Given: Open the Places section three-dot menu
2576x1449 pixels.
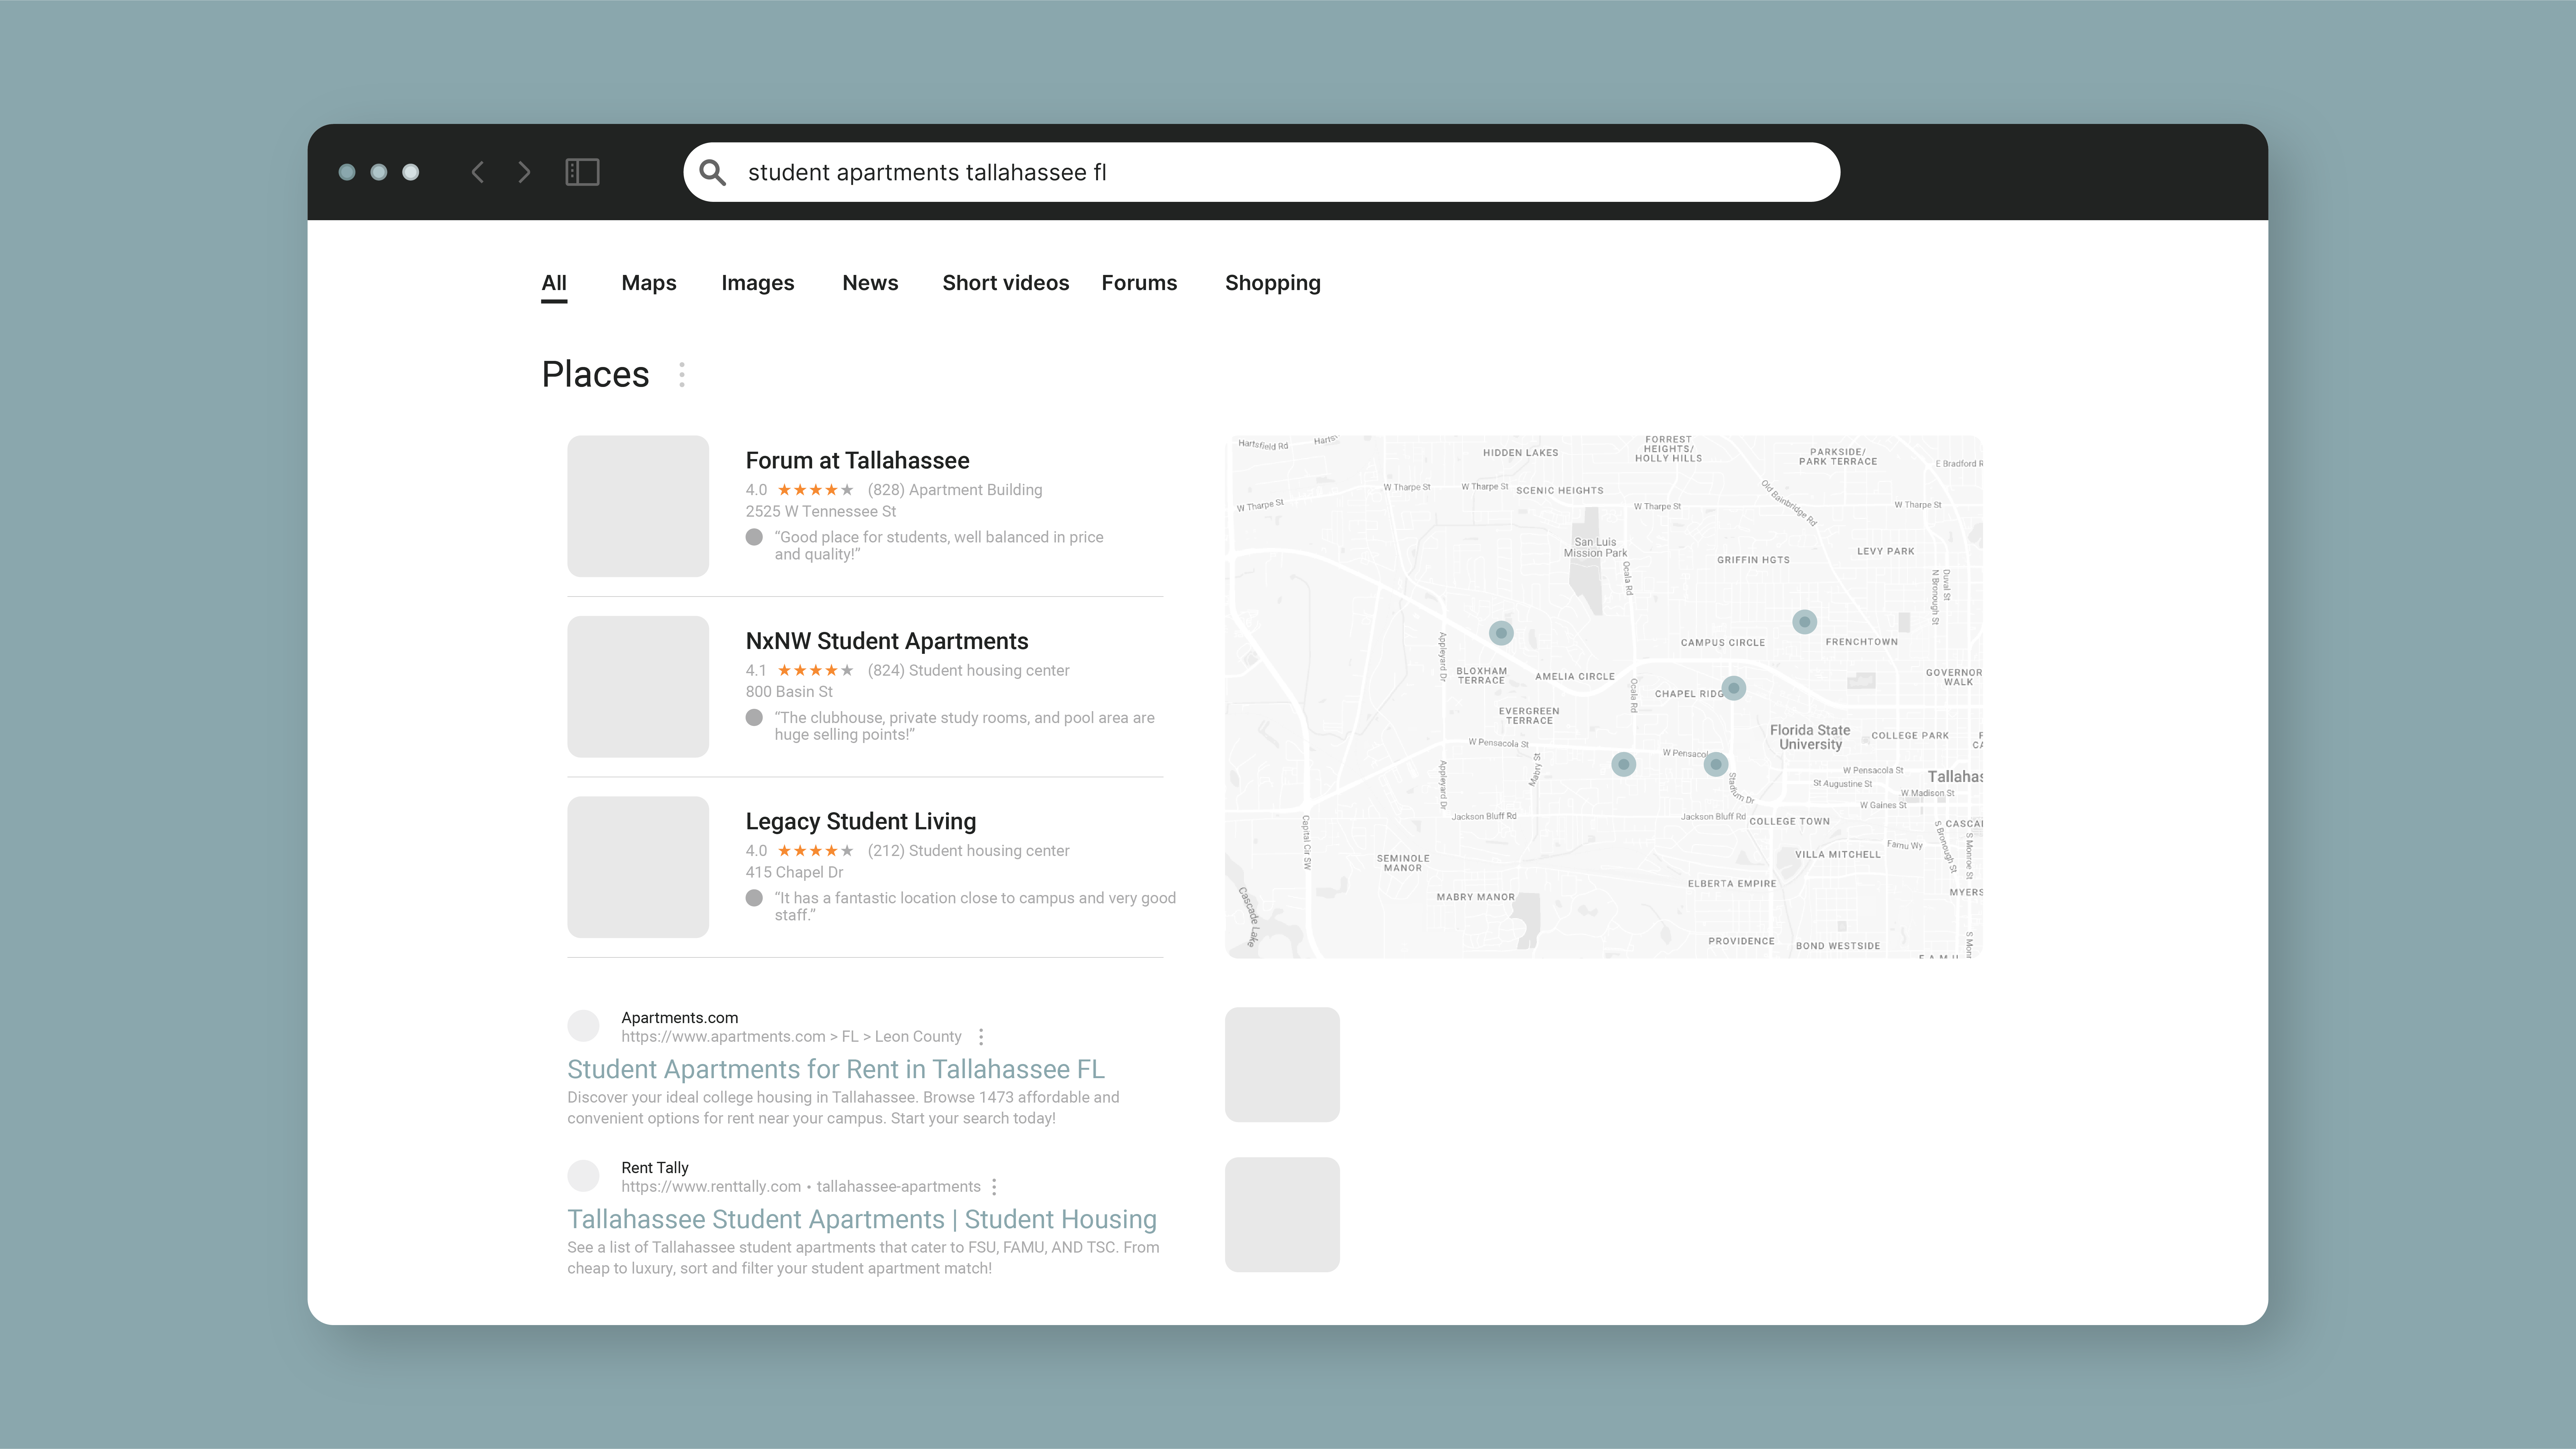Looking at the screenshot, I should [x=682, y=375].
